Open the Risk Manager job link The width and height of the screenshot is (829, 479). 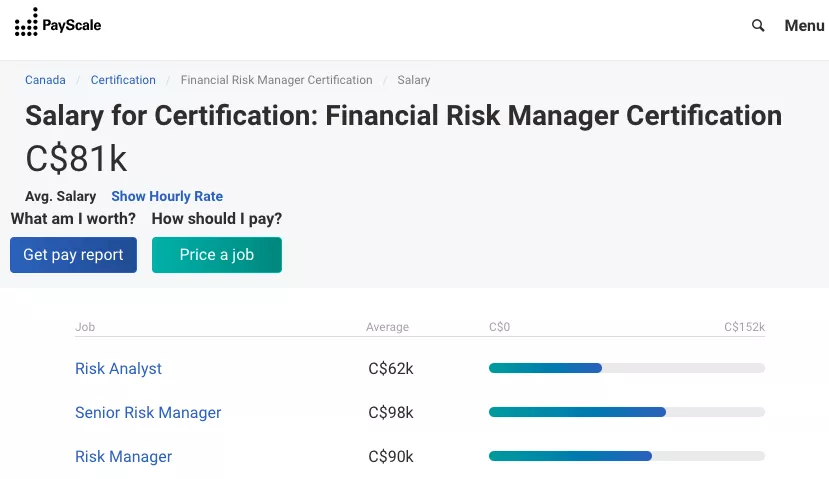pyautogui.click(x=123, y=456)
